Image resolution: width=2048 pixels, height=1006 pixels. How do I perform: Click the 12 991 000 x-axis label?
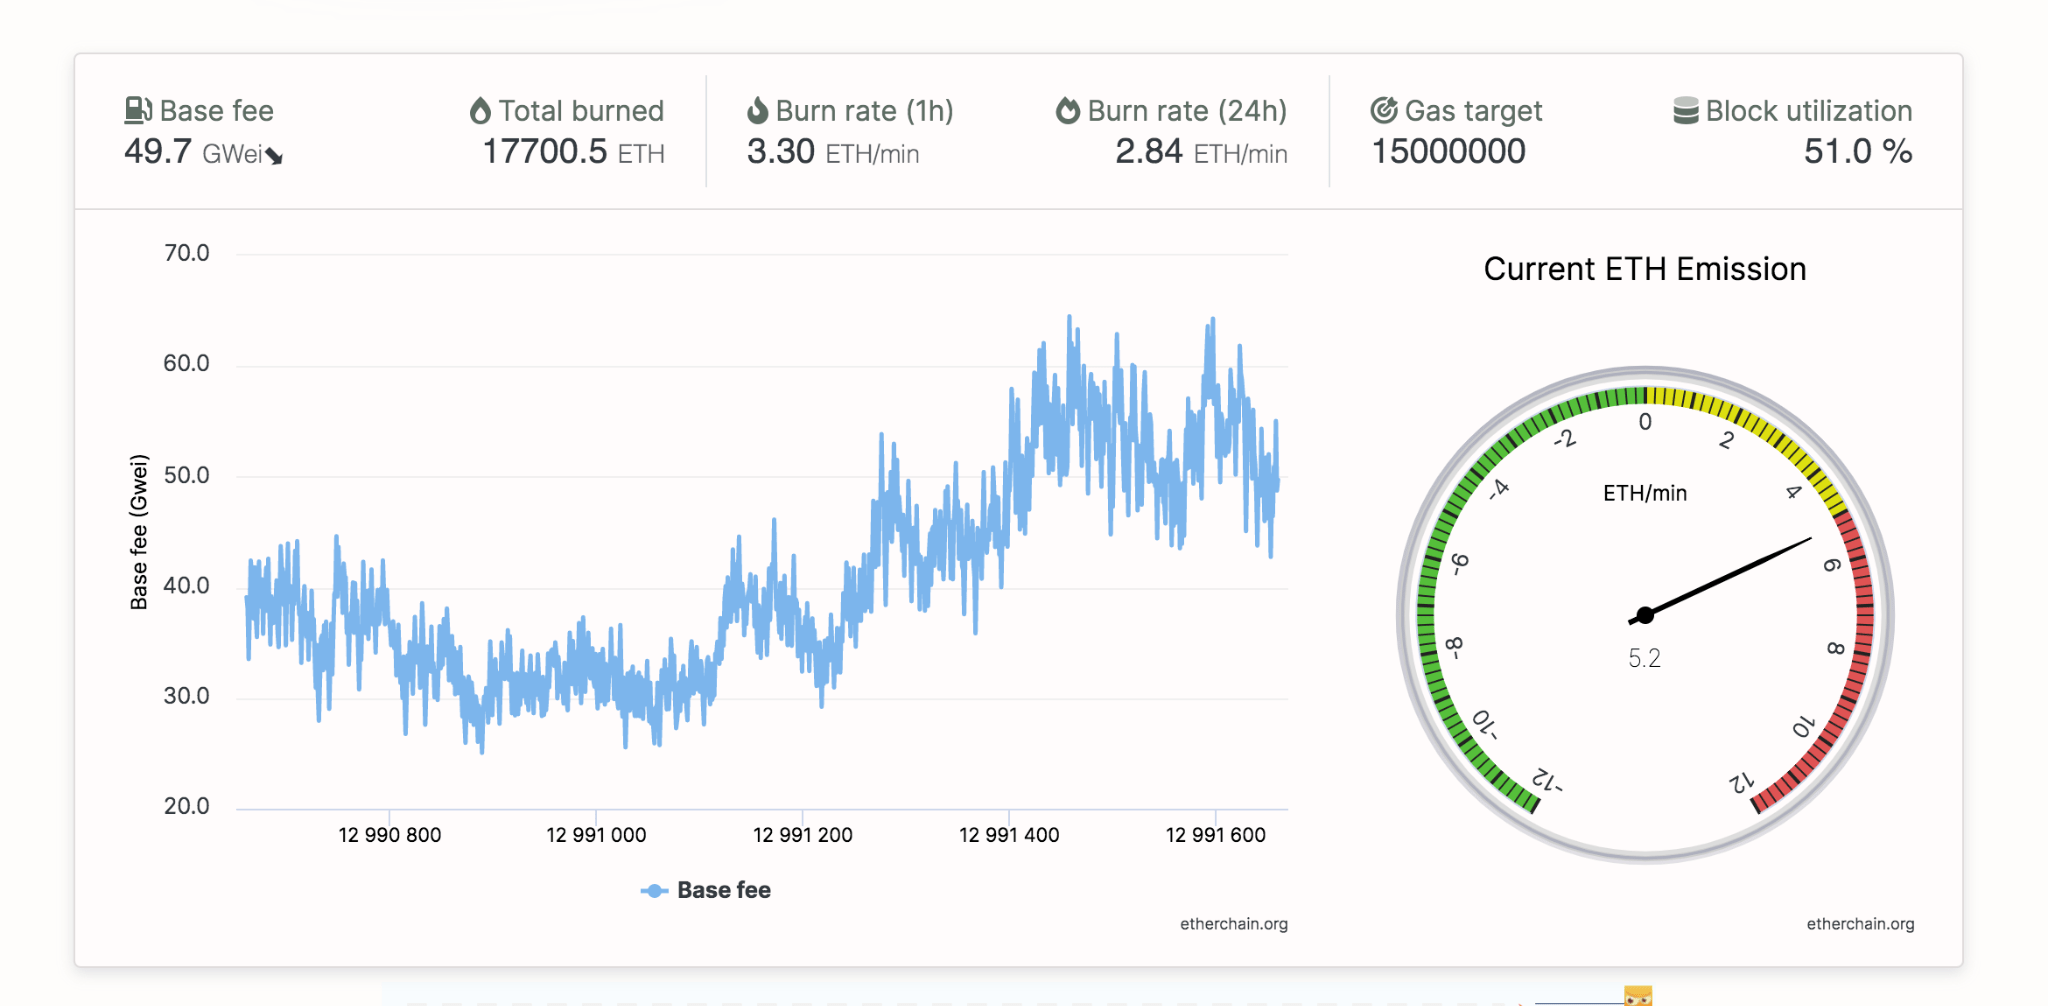tap(596, 835)
